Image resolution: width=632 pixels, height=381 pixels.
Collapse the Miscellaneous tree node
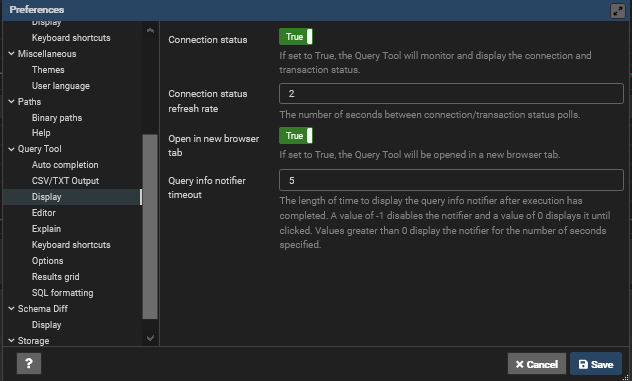tap(11, 54)
